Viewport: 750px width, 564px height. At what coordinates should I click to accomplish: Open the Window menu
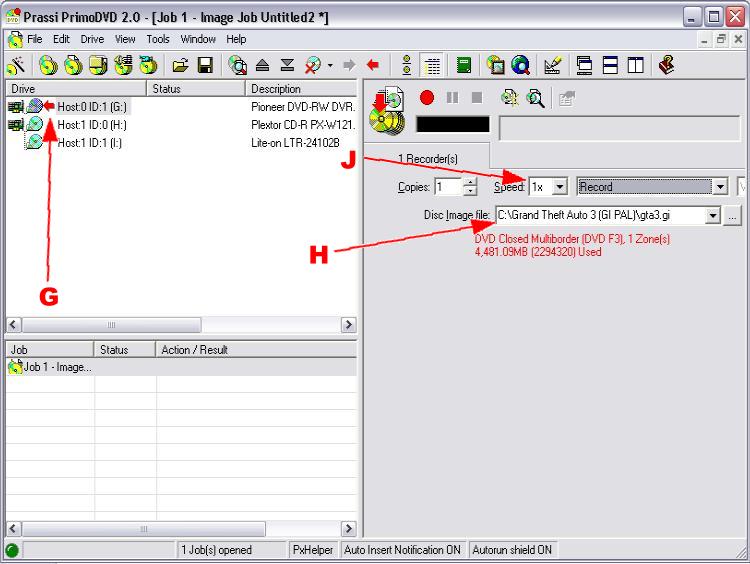point(198,39)
